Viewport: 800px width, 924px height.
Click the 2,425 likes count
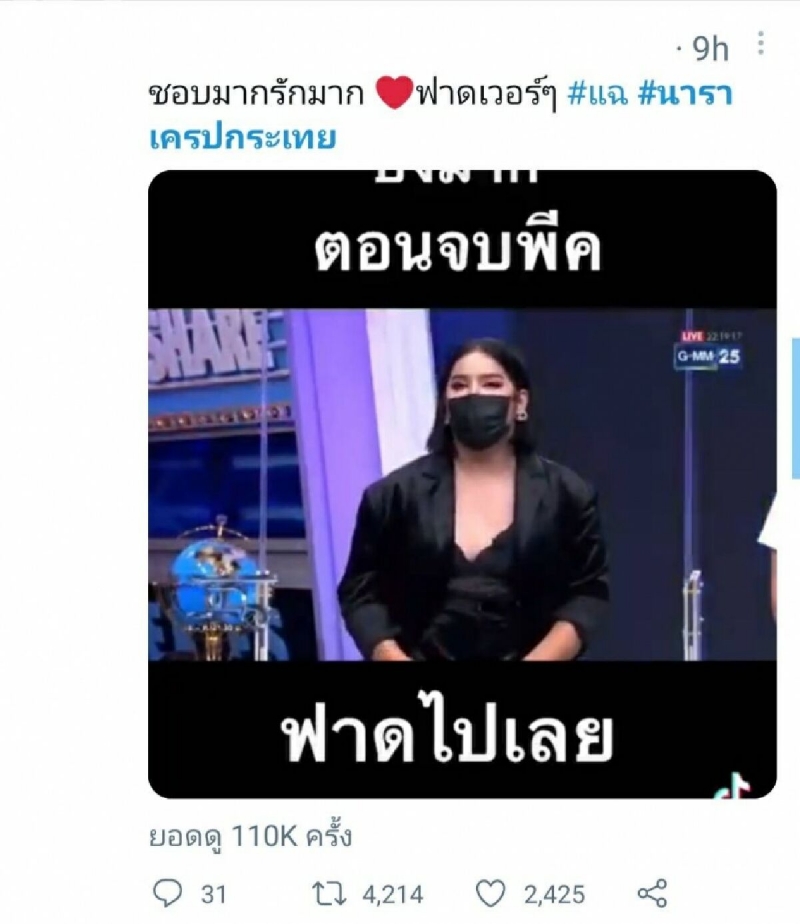click(x=554, y=895)
